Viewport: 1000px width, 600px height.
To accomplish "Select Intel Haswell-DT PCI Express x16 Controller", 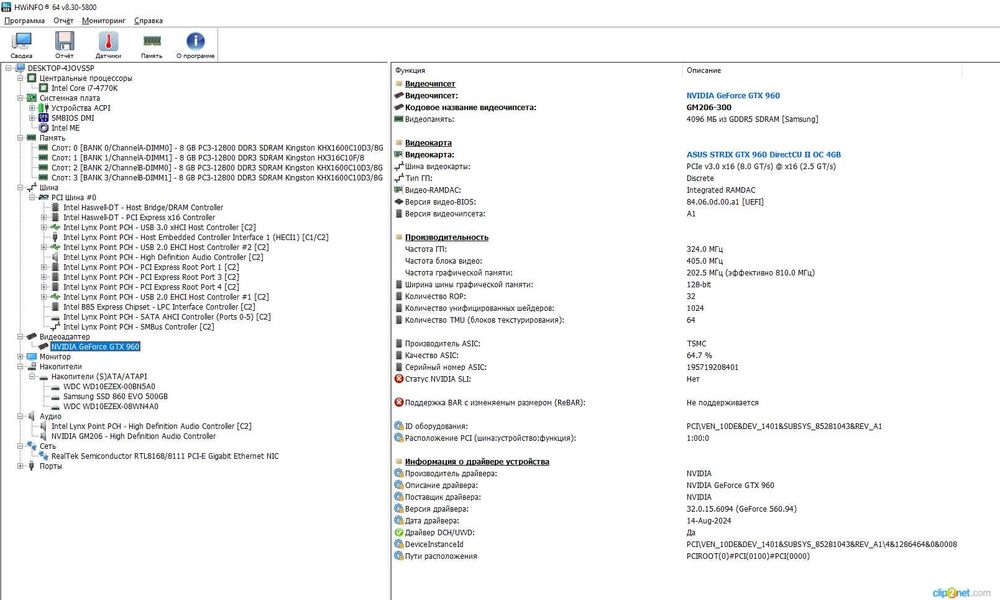I will point(139,217).
